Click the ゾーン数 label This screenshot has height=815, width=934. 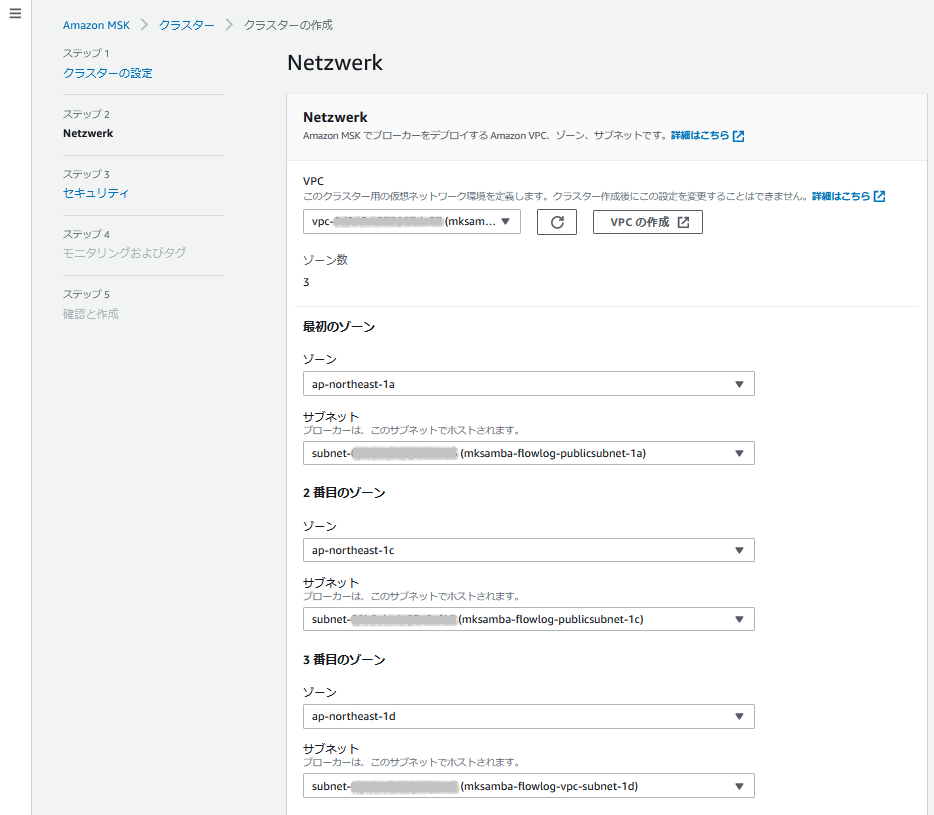click(x=325, y=260)
